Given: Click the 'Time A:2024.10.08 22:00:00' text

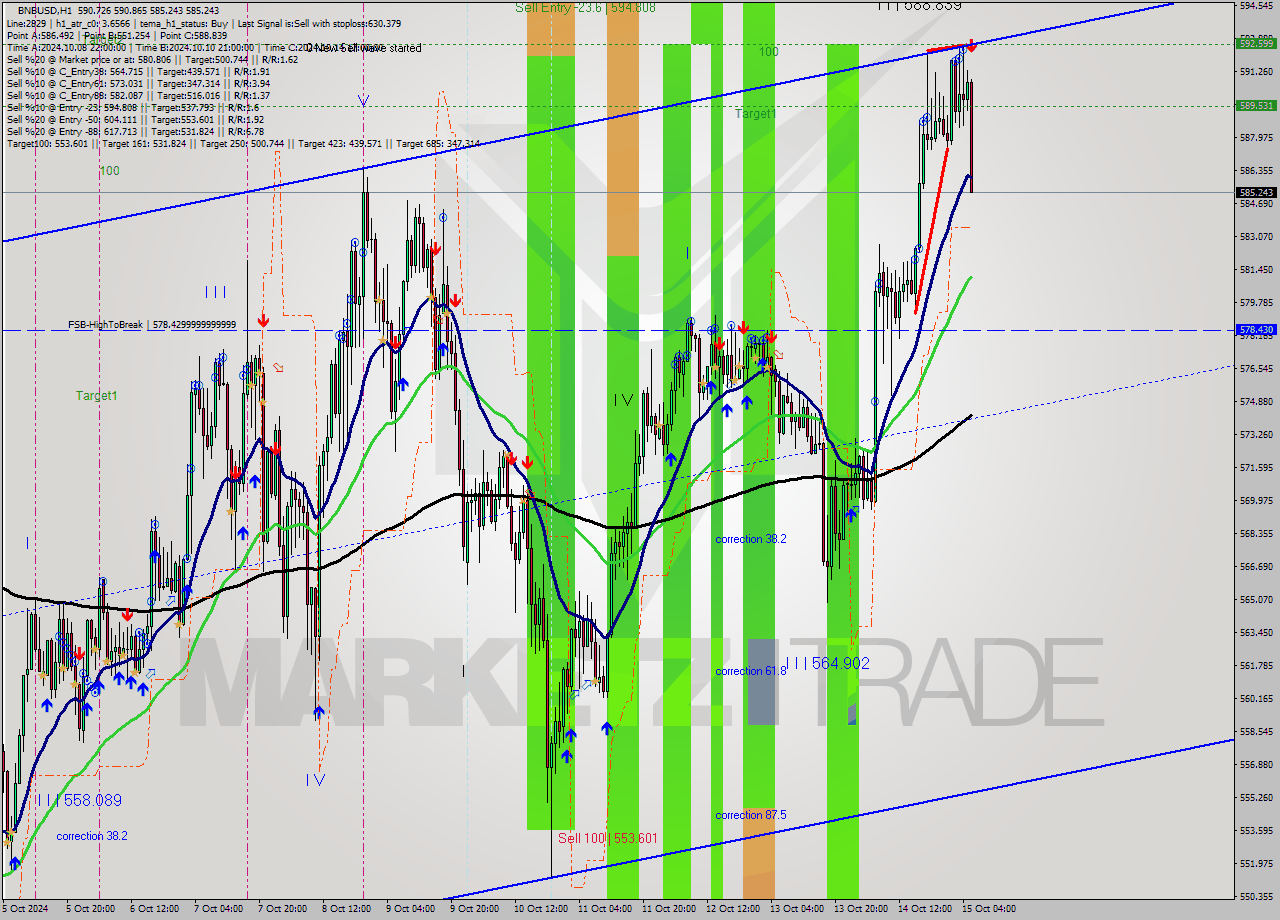Looking at the screenshot, I should click(x=65, y=47).
